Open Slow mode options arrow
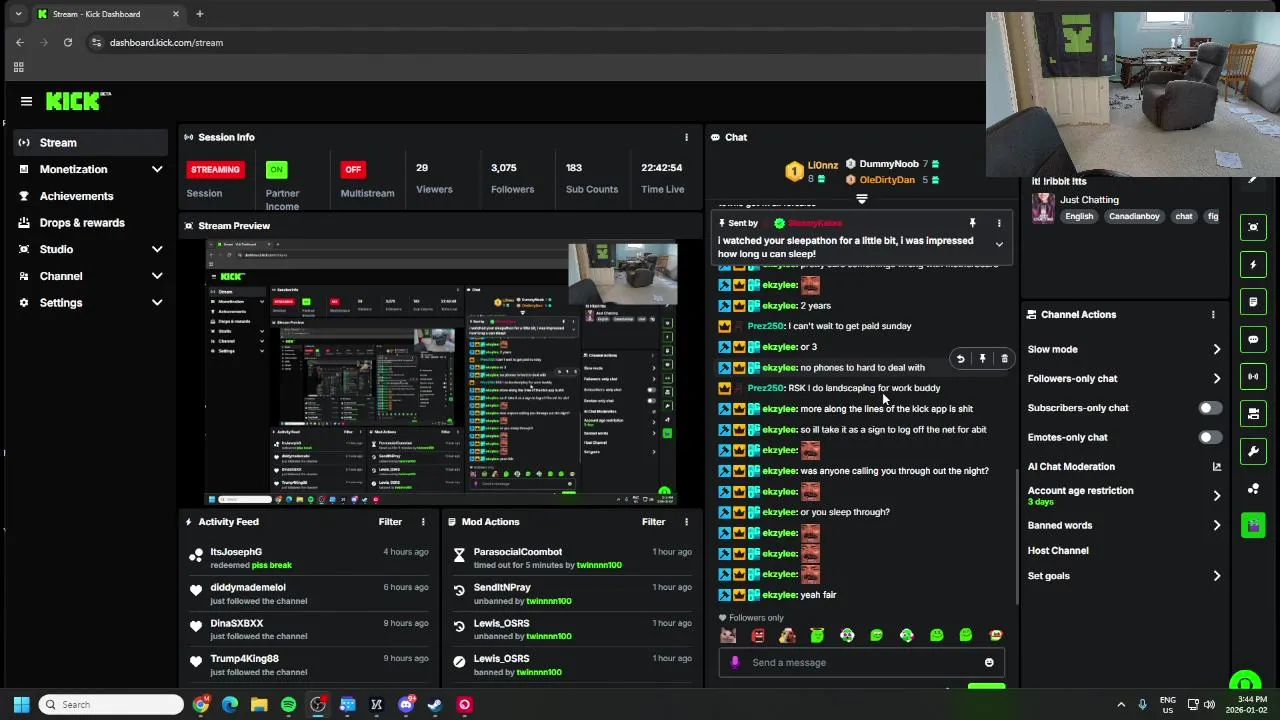Image resolution: width=1280 pixels, height=720 pixels. (1216, 349)
